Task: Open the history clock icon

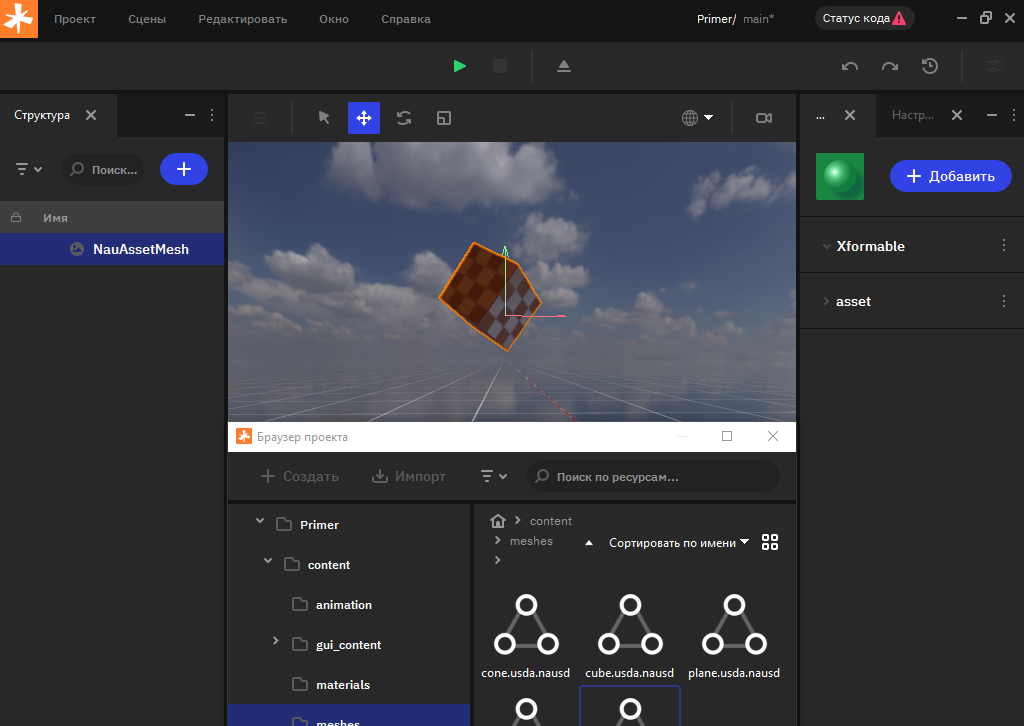Action: (930, 66)
